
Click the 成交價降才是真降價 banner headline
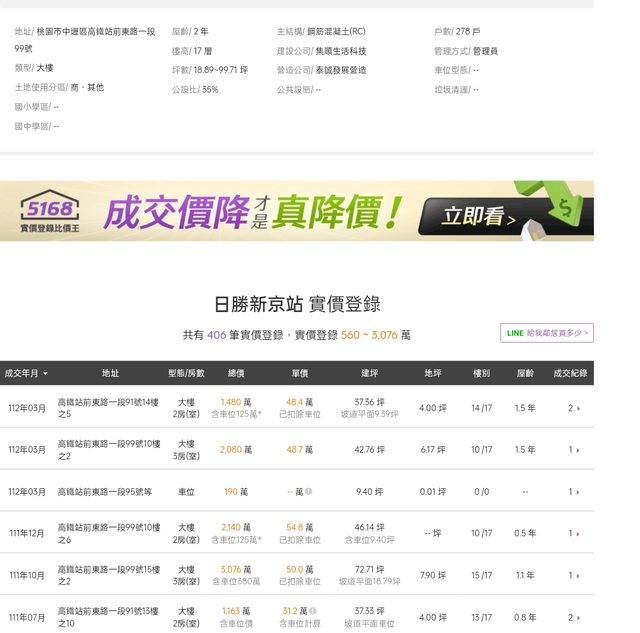[x=254, y=211]
